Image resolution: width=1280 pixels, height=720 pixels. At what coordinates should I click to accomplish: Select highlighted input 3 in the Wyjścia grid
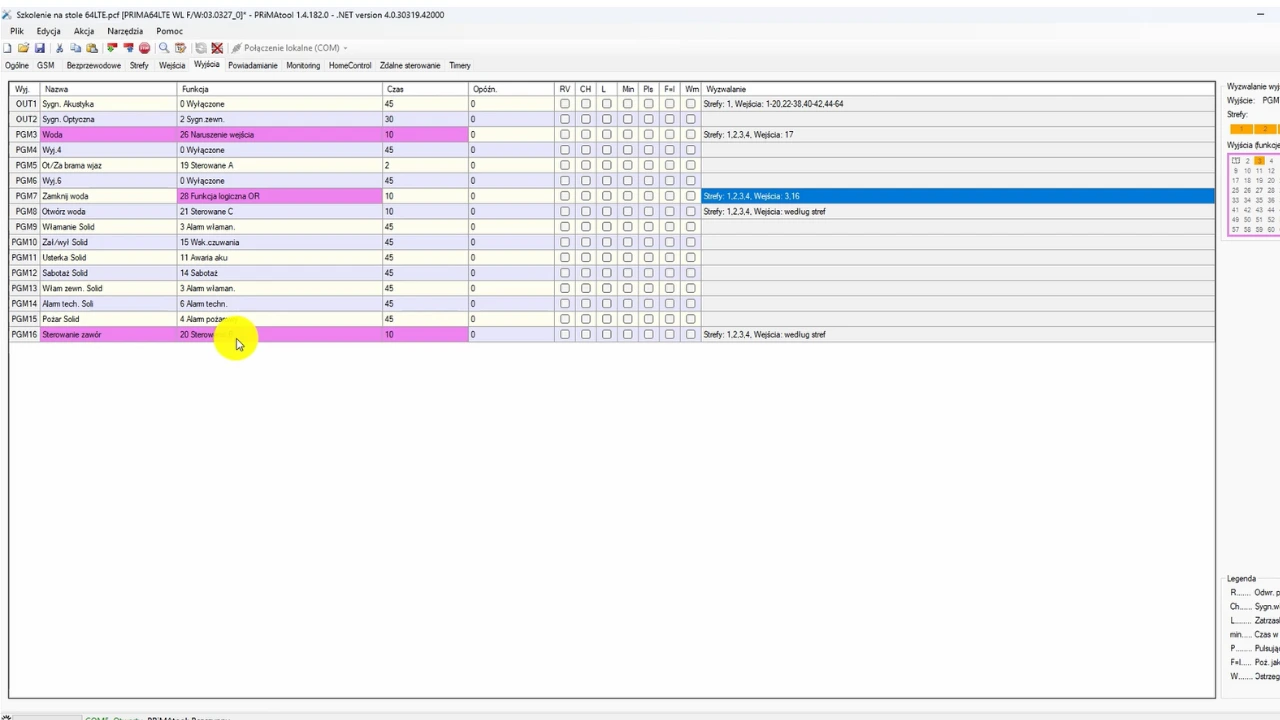(1259, 161)
